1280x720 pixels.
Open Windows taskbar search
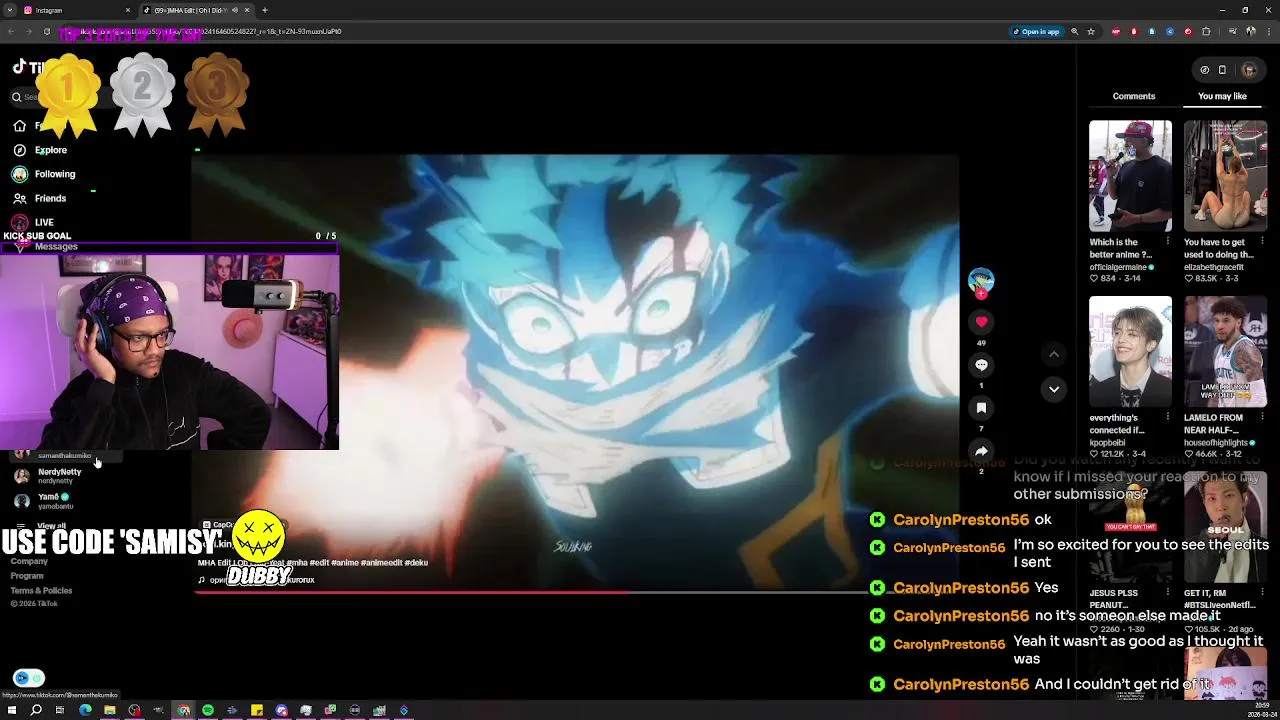(x=36, y=710)
